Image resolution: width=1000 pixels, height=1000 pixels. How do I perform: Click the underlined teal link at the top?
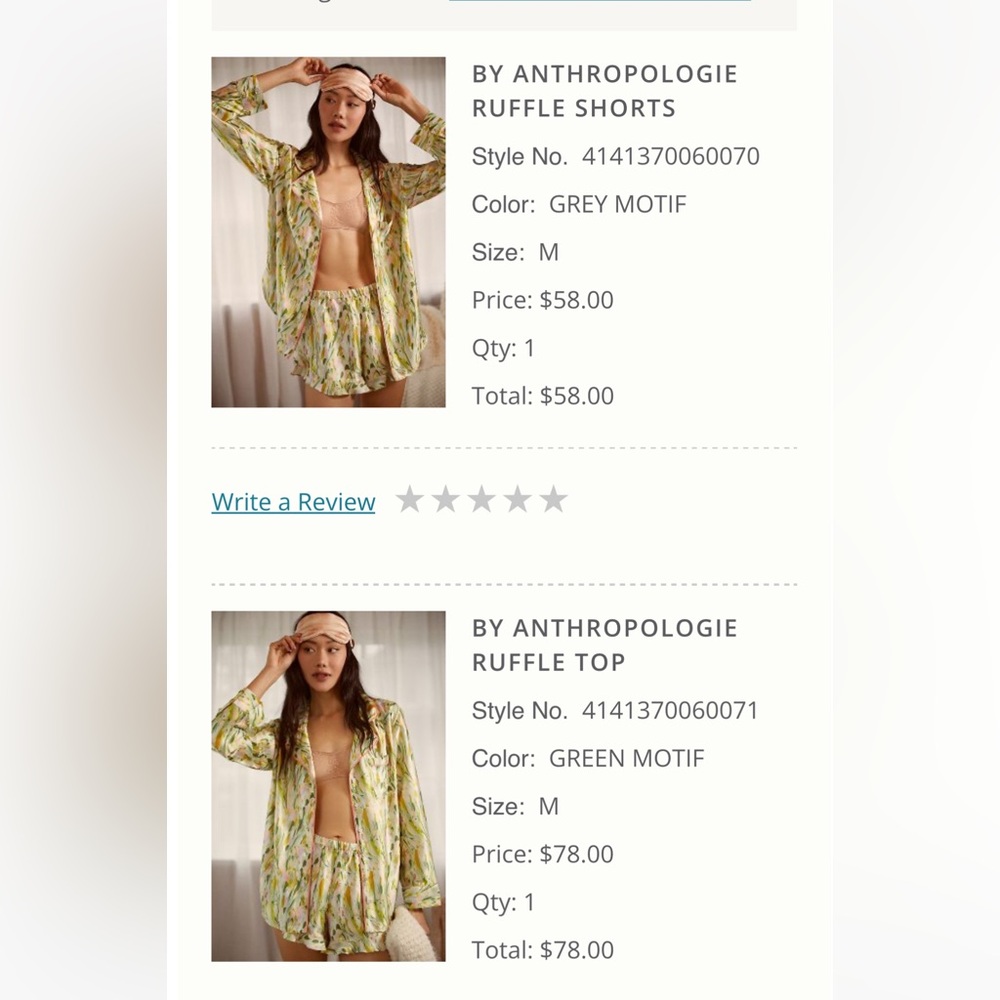(x=600, y=3)
